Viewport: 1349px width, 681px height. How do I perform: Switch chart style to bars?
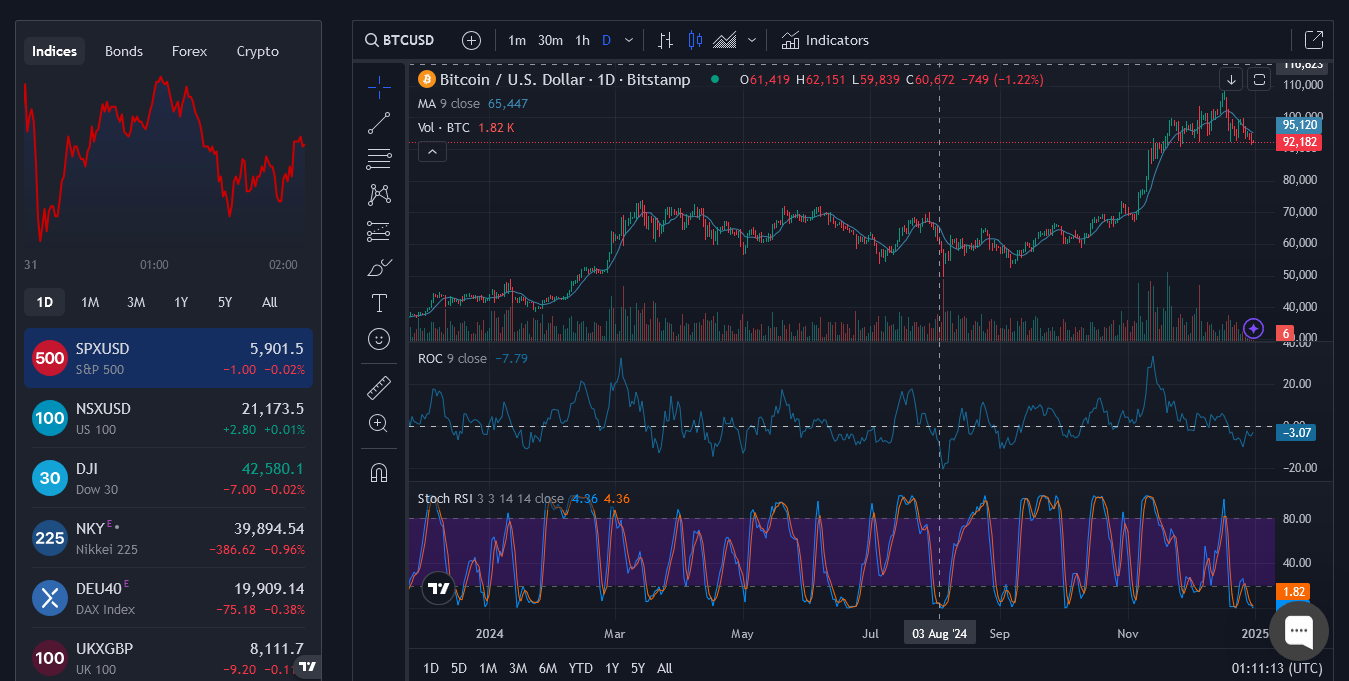point(665,40)
